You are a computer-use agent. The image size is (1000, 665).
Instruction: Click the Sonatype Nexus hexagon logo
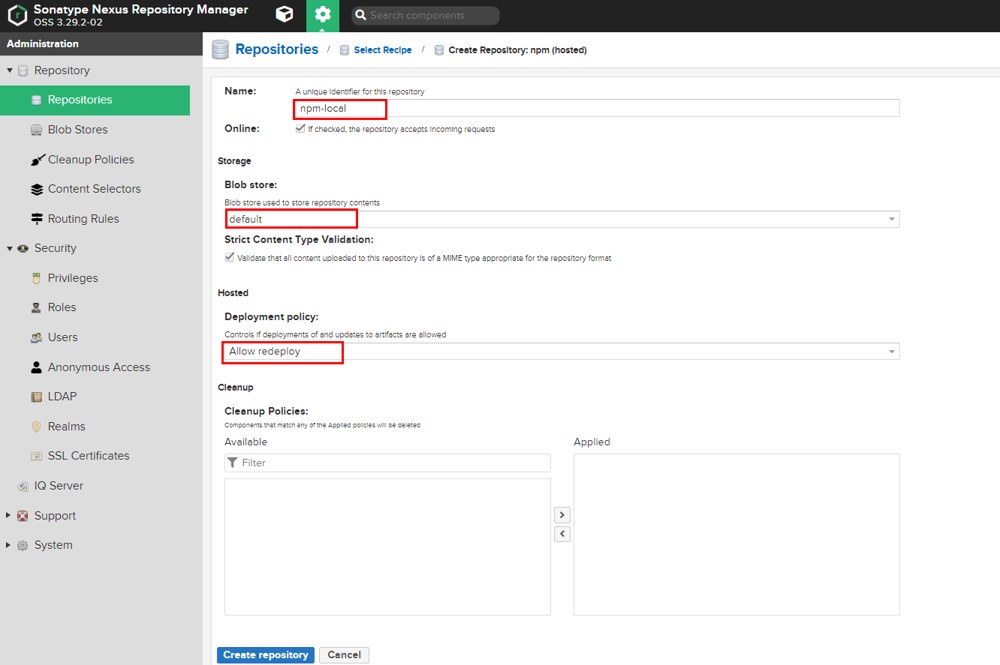(x=17, y=15)
